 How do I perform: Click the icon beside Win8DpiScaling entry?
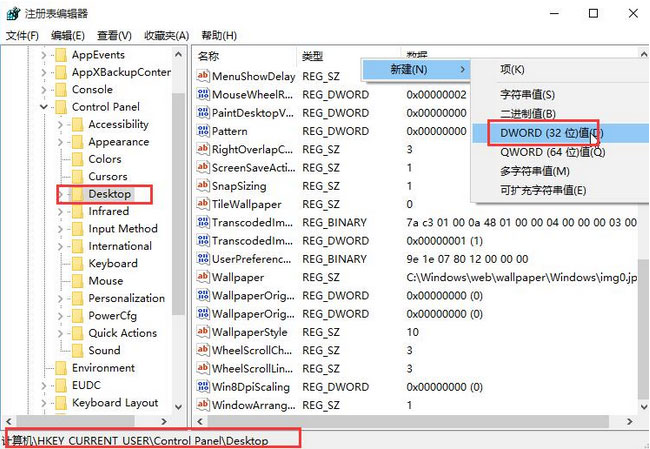203,387
